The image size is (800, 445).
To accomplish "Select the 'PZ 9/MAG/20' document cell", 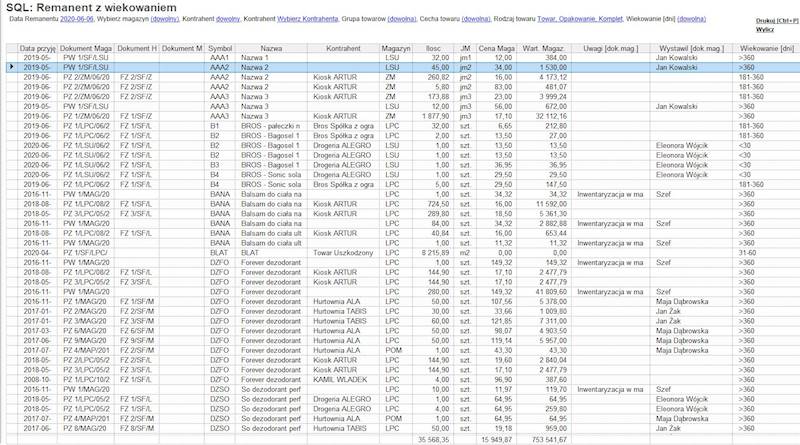I will 85,341.
